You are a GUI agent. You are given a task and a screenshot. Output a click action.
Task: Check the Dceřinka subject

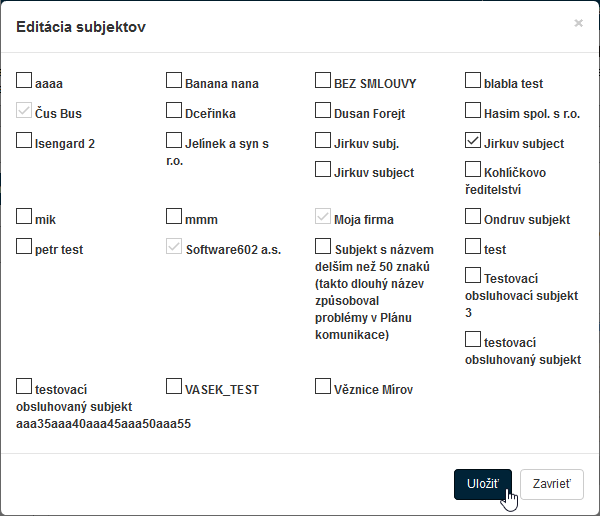[174, 111]
